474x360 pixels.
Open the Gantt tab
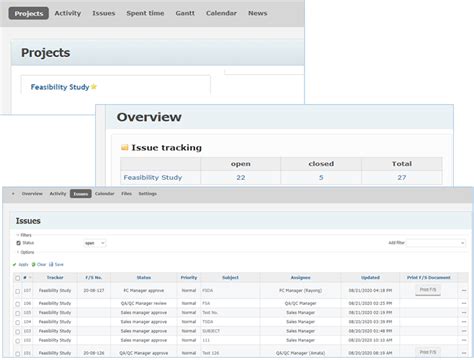(x=185, y=13)
